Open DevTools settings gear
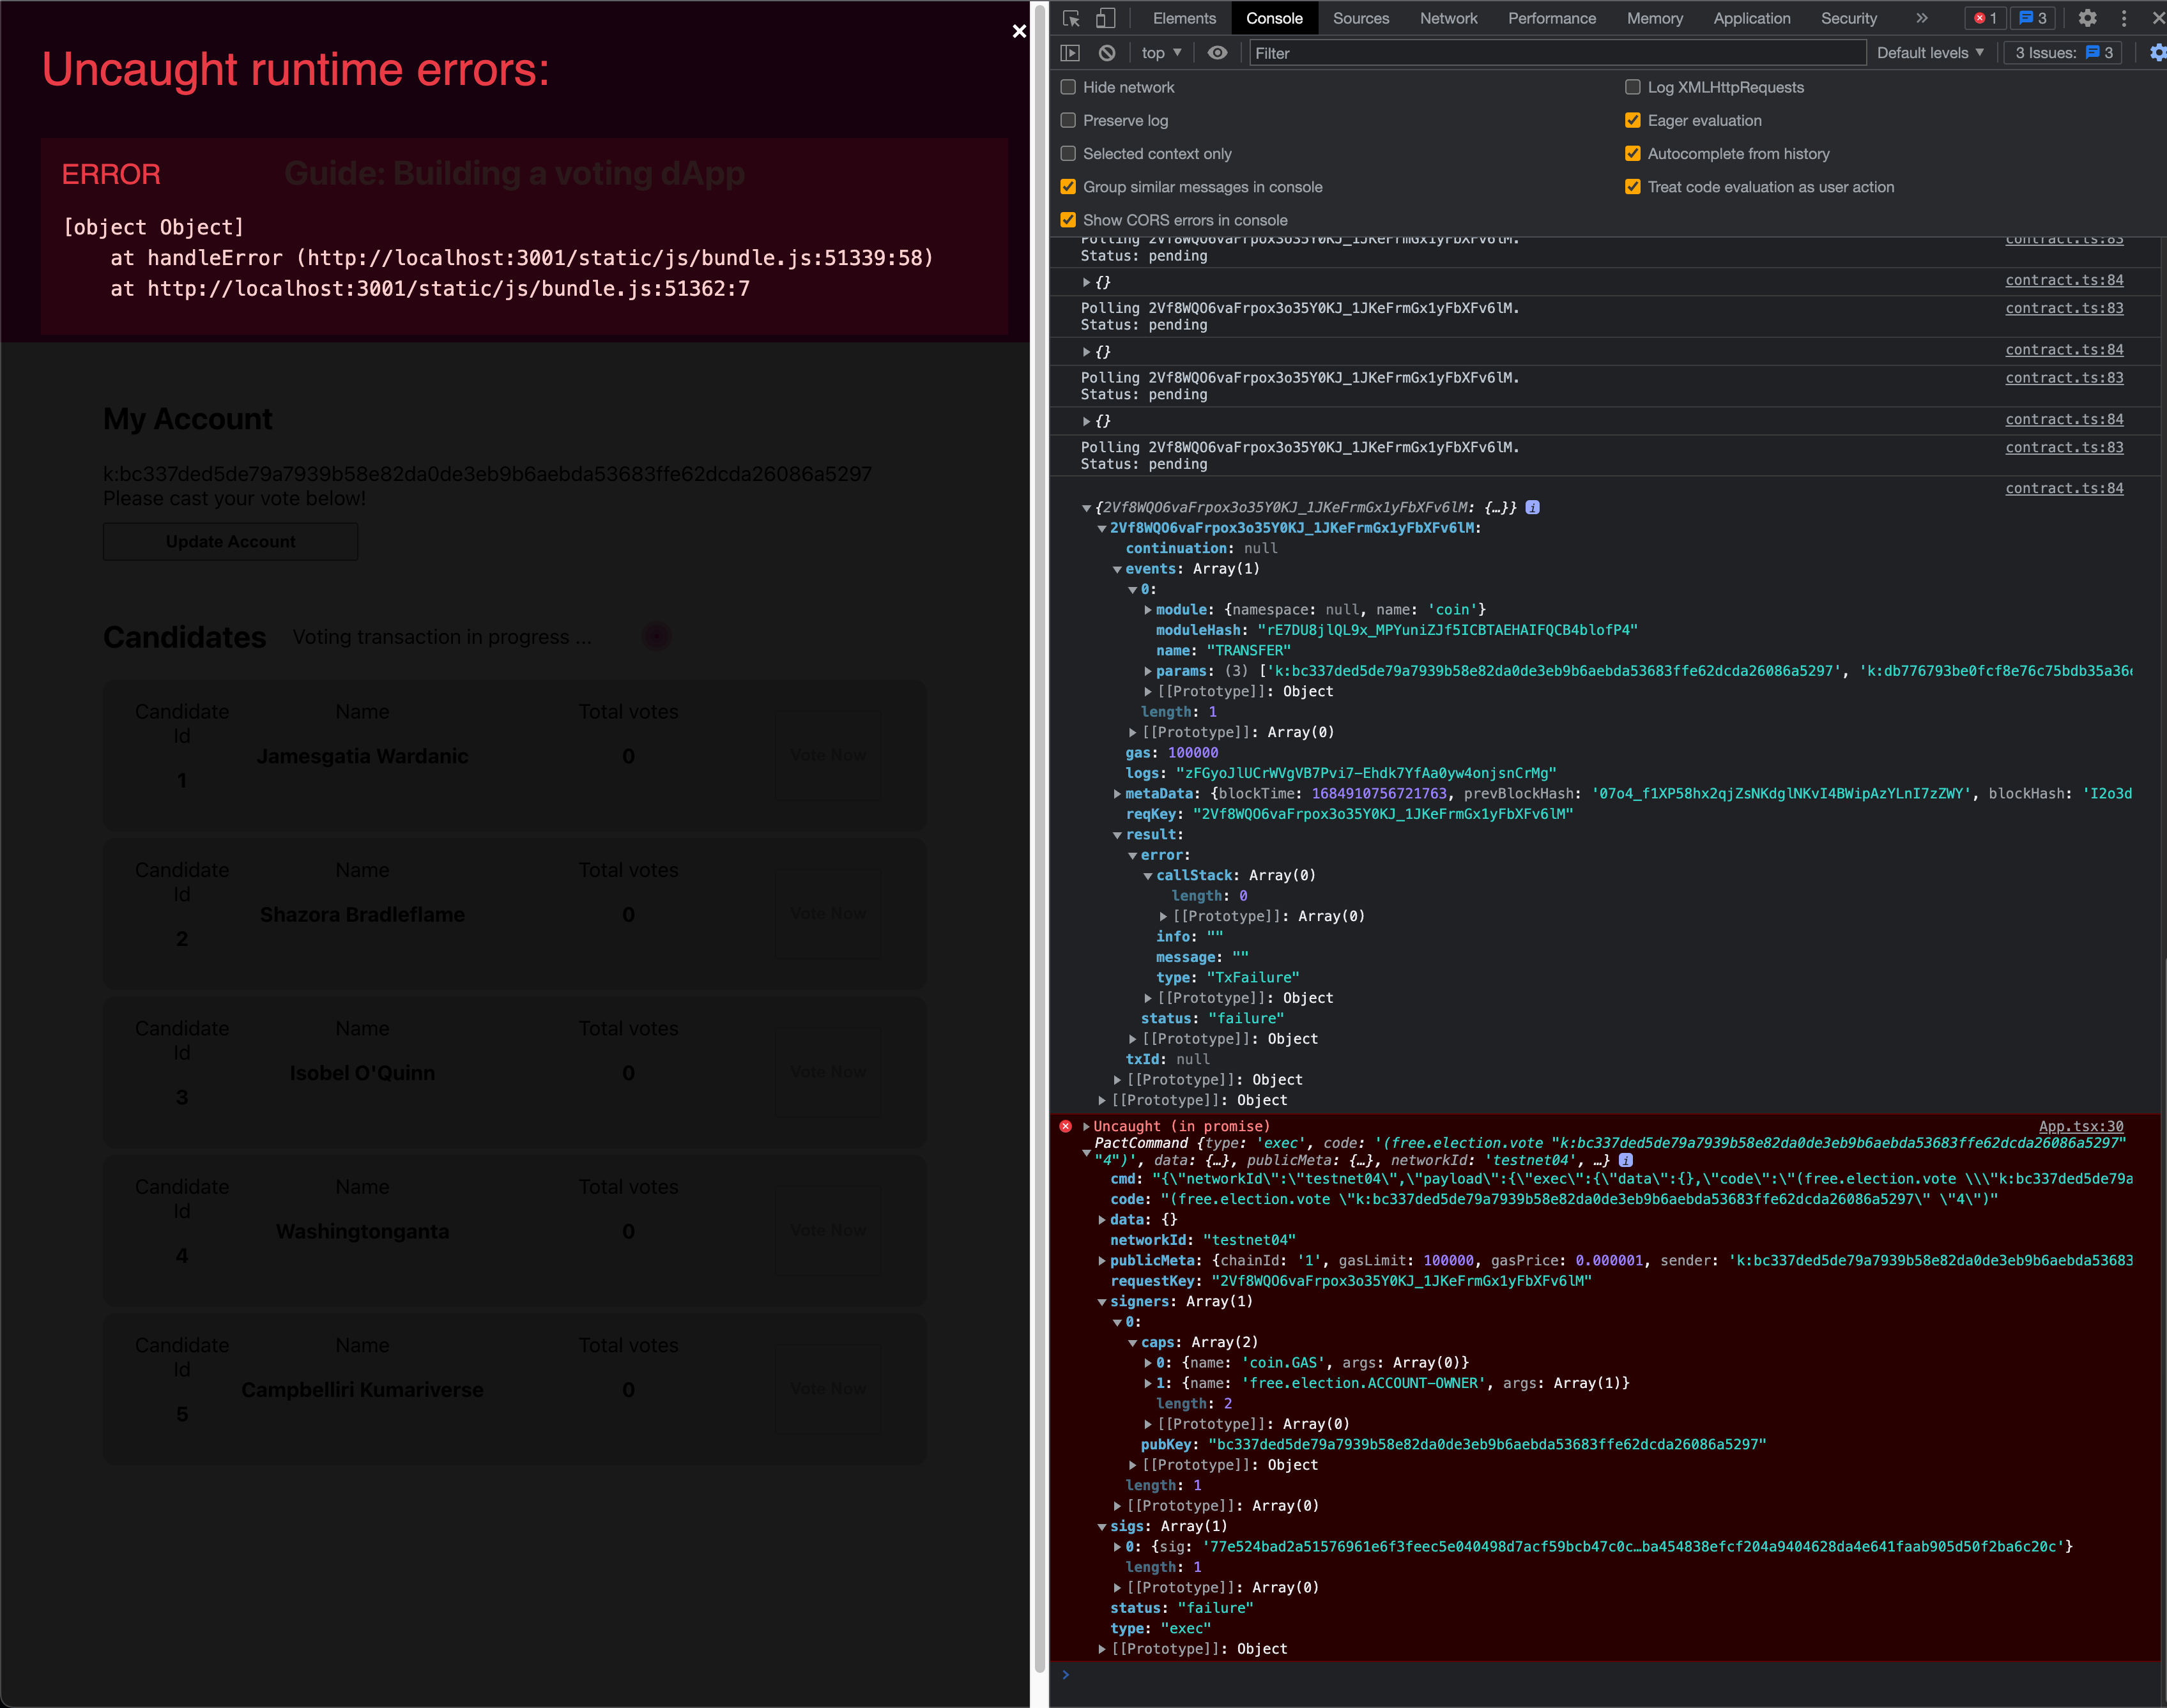Screen dimensions: 2167x1708 2088,18
